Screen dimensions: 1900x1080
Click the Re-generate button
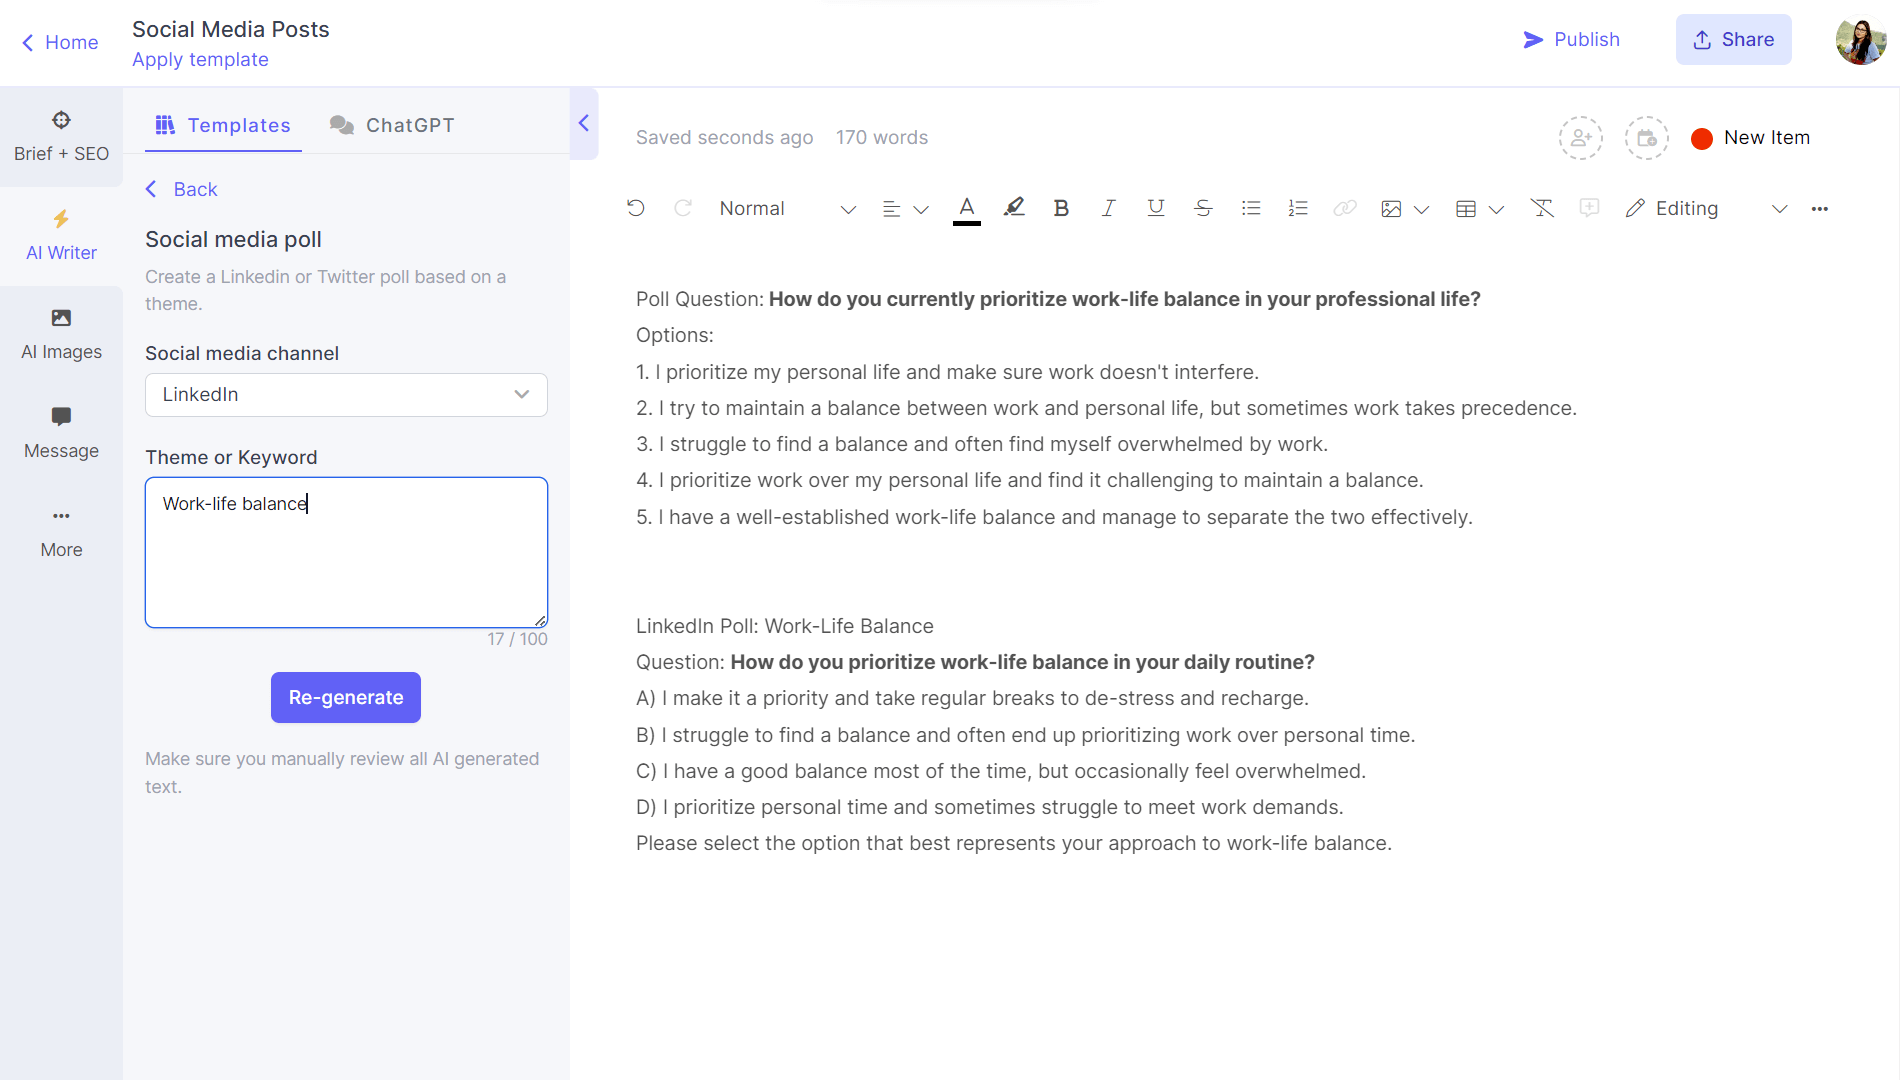click(346, 697)
